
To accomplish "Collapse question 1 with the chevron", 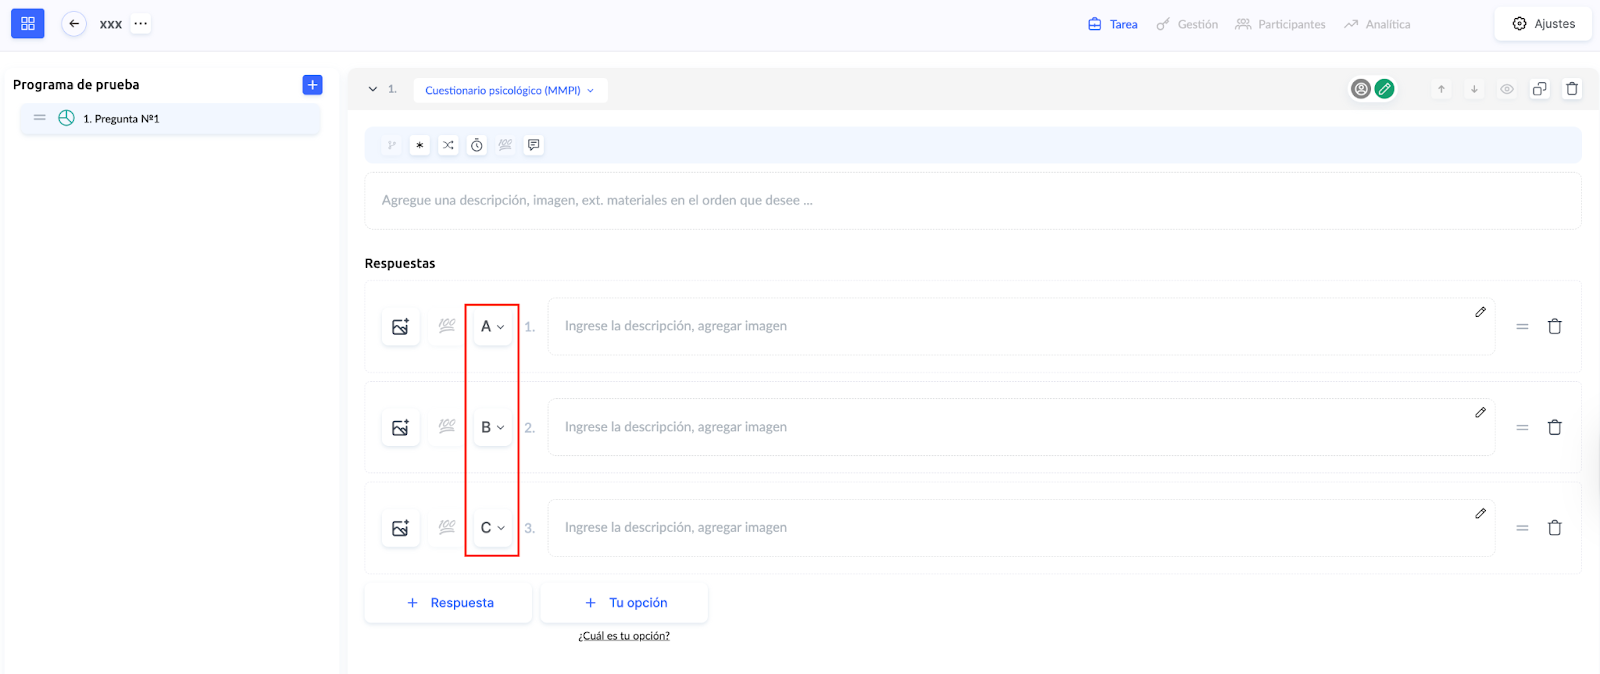I will click(373, 89).
